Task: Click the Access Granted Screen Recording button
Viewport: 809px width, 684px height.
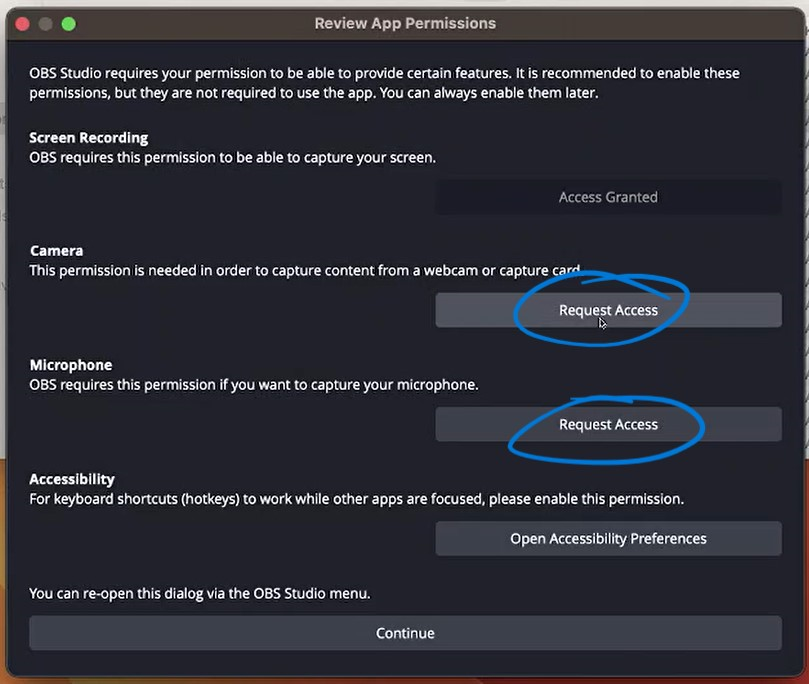Action: click(x=608, y=197)
